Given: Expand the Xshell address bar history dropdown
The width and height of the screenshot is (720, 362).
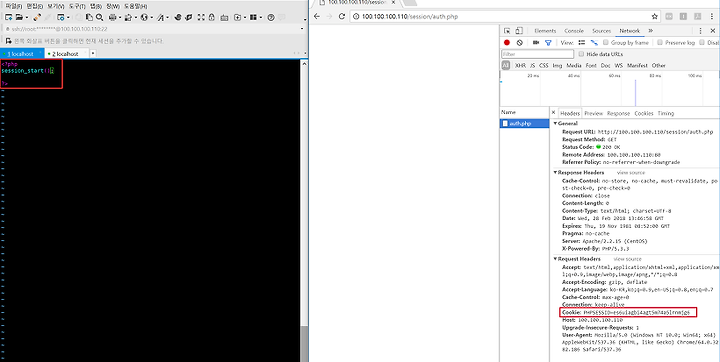Looking at the screenshot, I should pyautogui.click(x=302, y=29).
